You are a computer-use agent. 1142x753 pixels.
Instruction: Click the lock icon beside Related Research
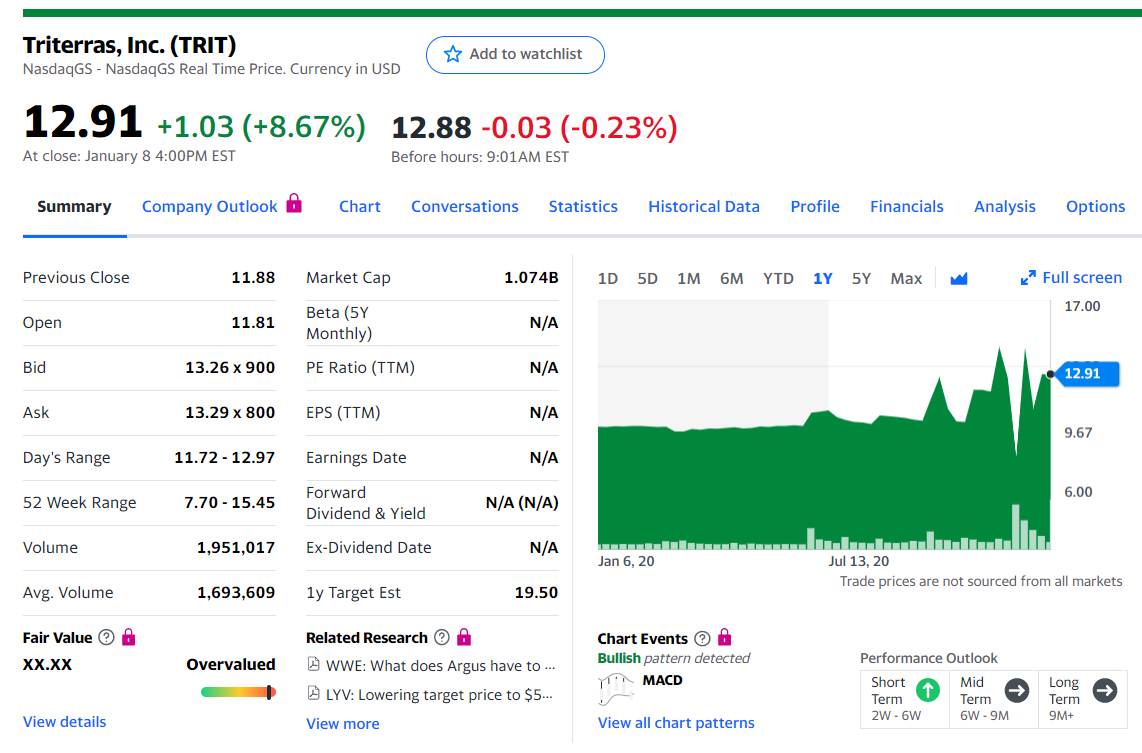464,637
